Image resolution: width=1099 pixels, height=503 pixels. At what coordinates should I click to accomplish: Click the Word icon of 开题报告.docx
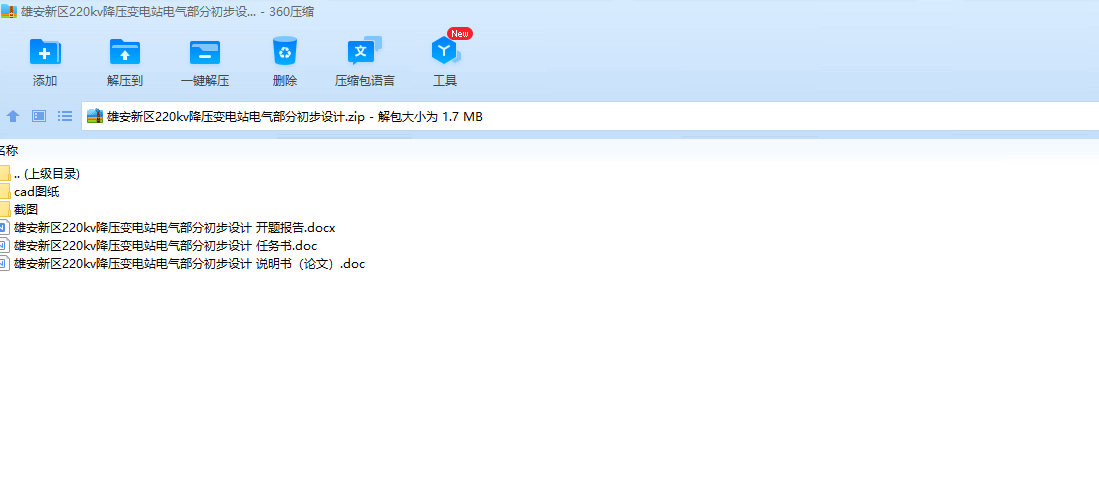pyautogui.click(x=5, y=228)
